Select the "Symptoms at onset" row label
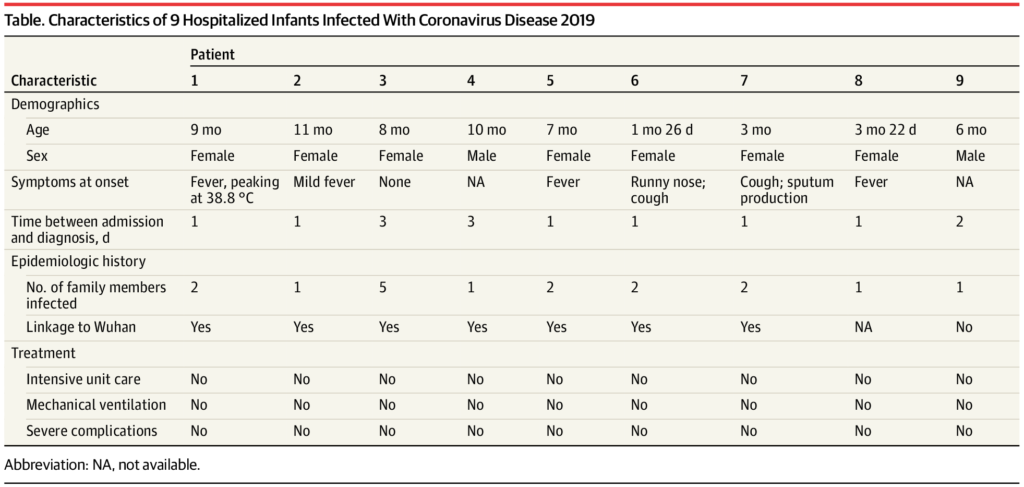Viewport: 1024px width, 487px height. 70,182
